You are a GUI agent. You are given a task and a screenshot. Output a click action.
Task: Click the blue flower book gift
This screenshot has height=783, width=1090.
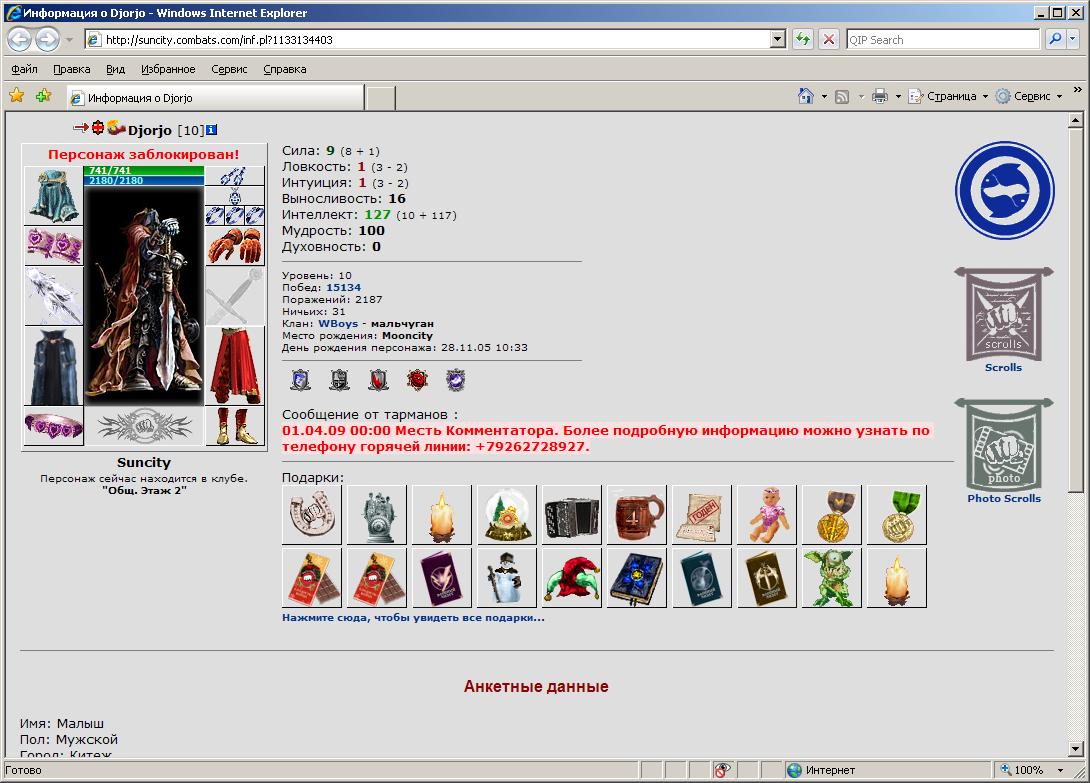point(637,578)
